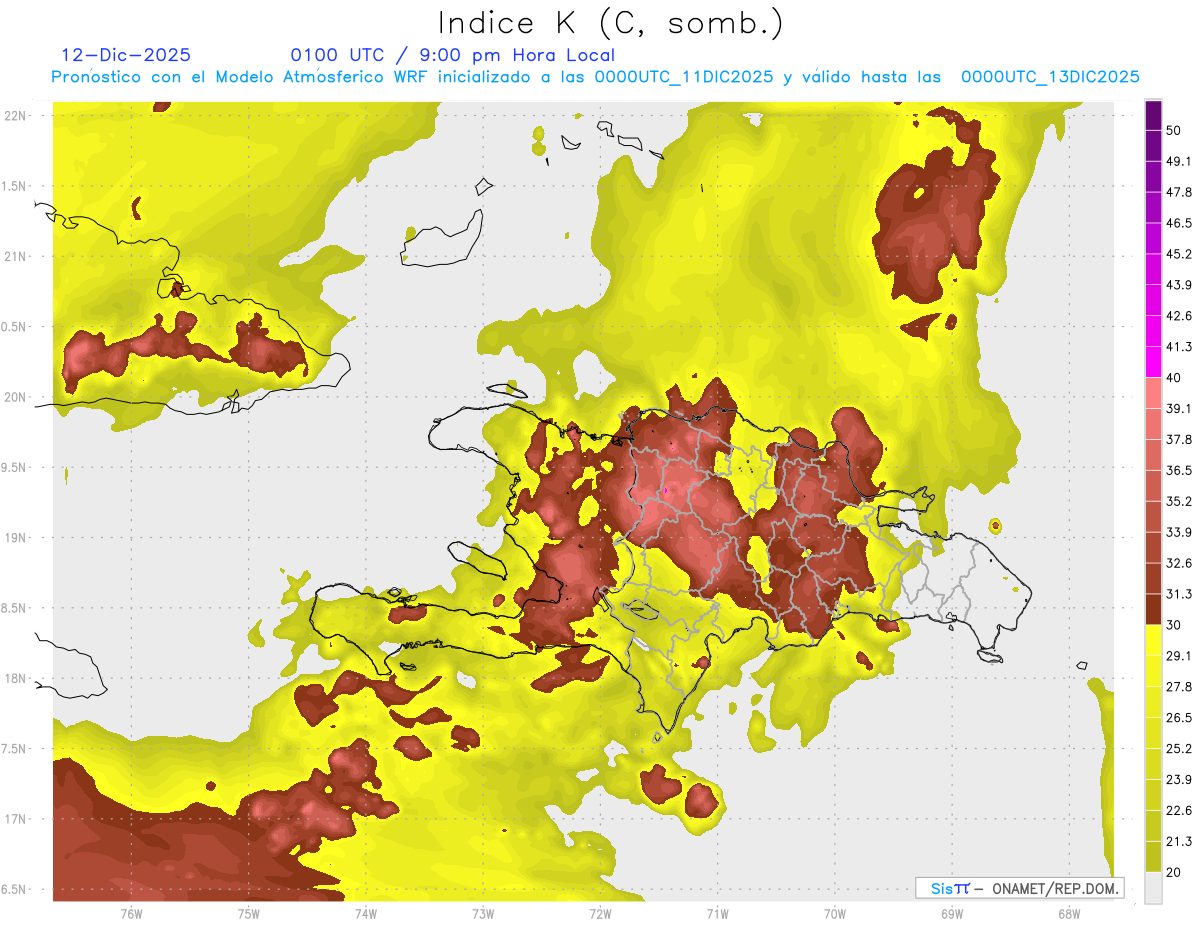Click the colorbar value '41.3'
Screen dimensions: 1200x927
click(1180, 347)
